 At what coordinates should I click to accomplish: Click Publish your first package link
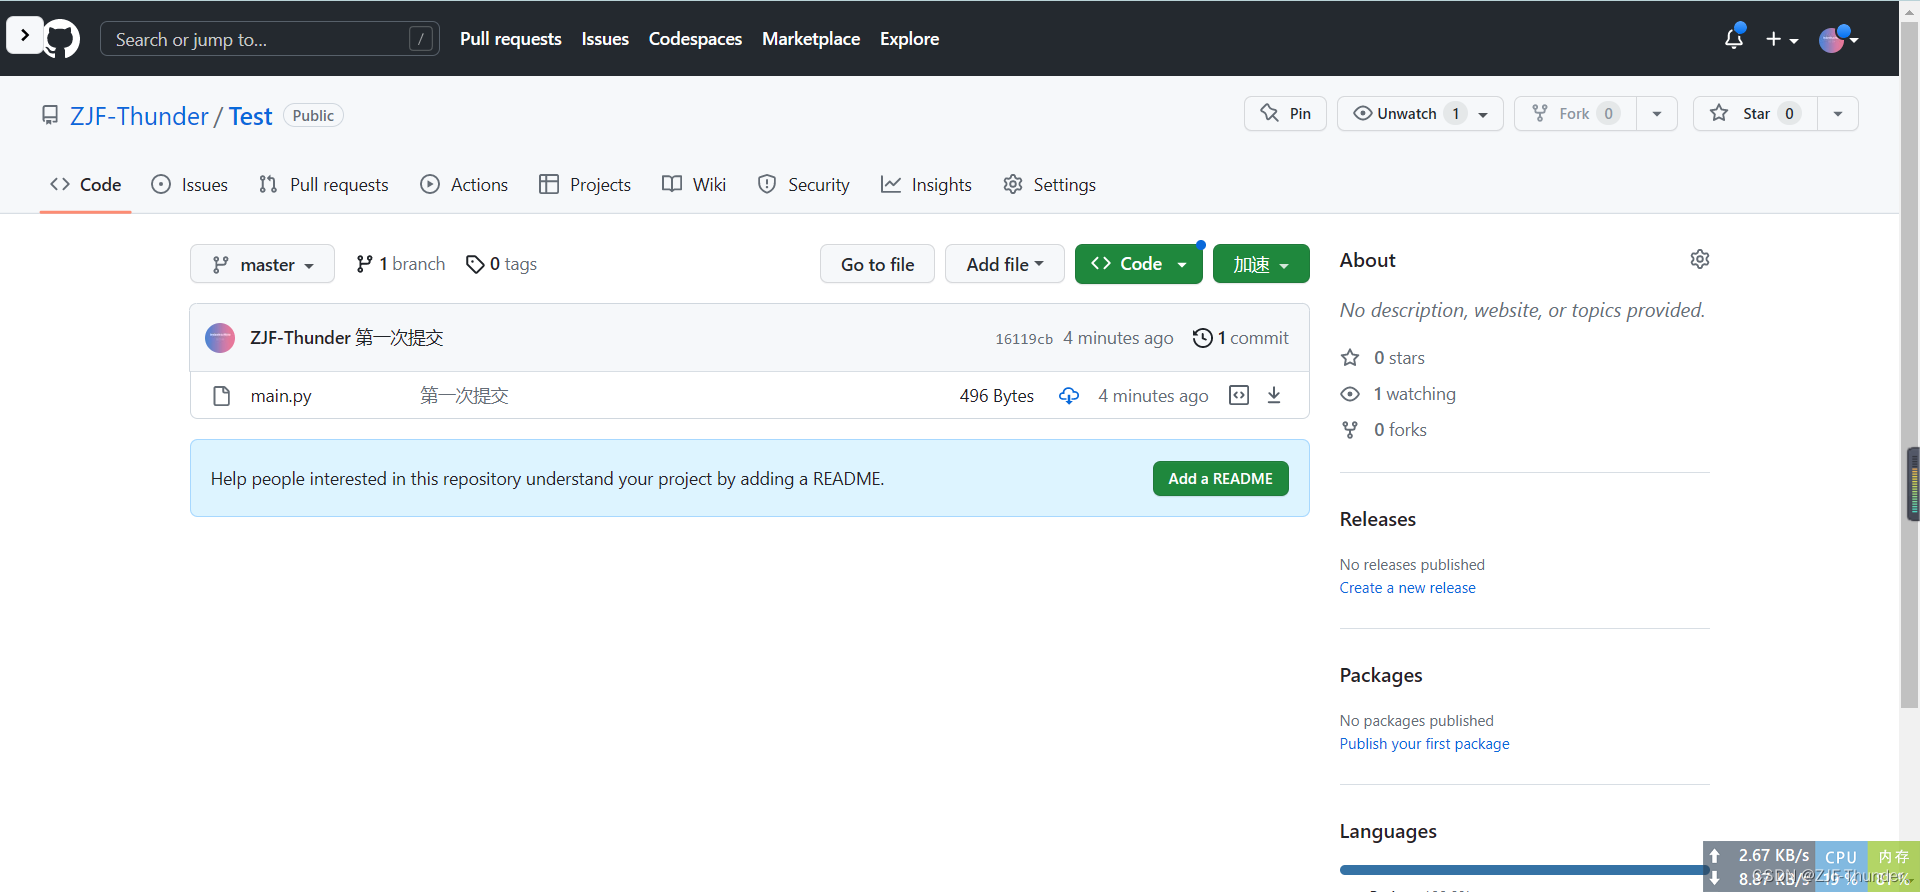click(1425, 744)
